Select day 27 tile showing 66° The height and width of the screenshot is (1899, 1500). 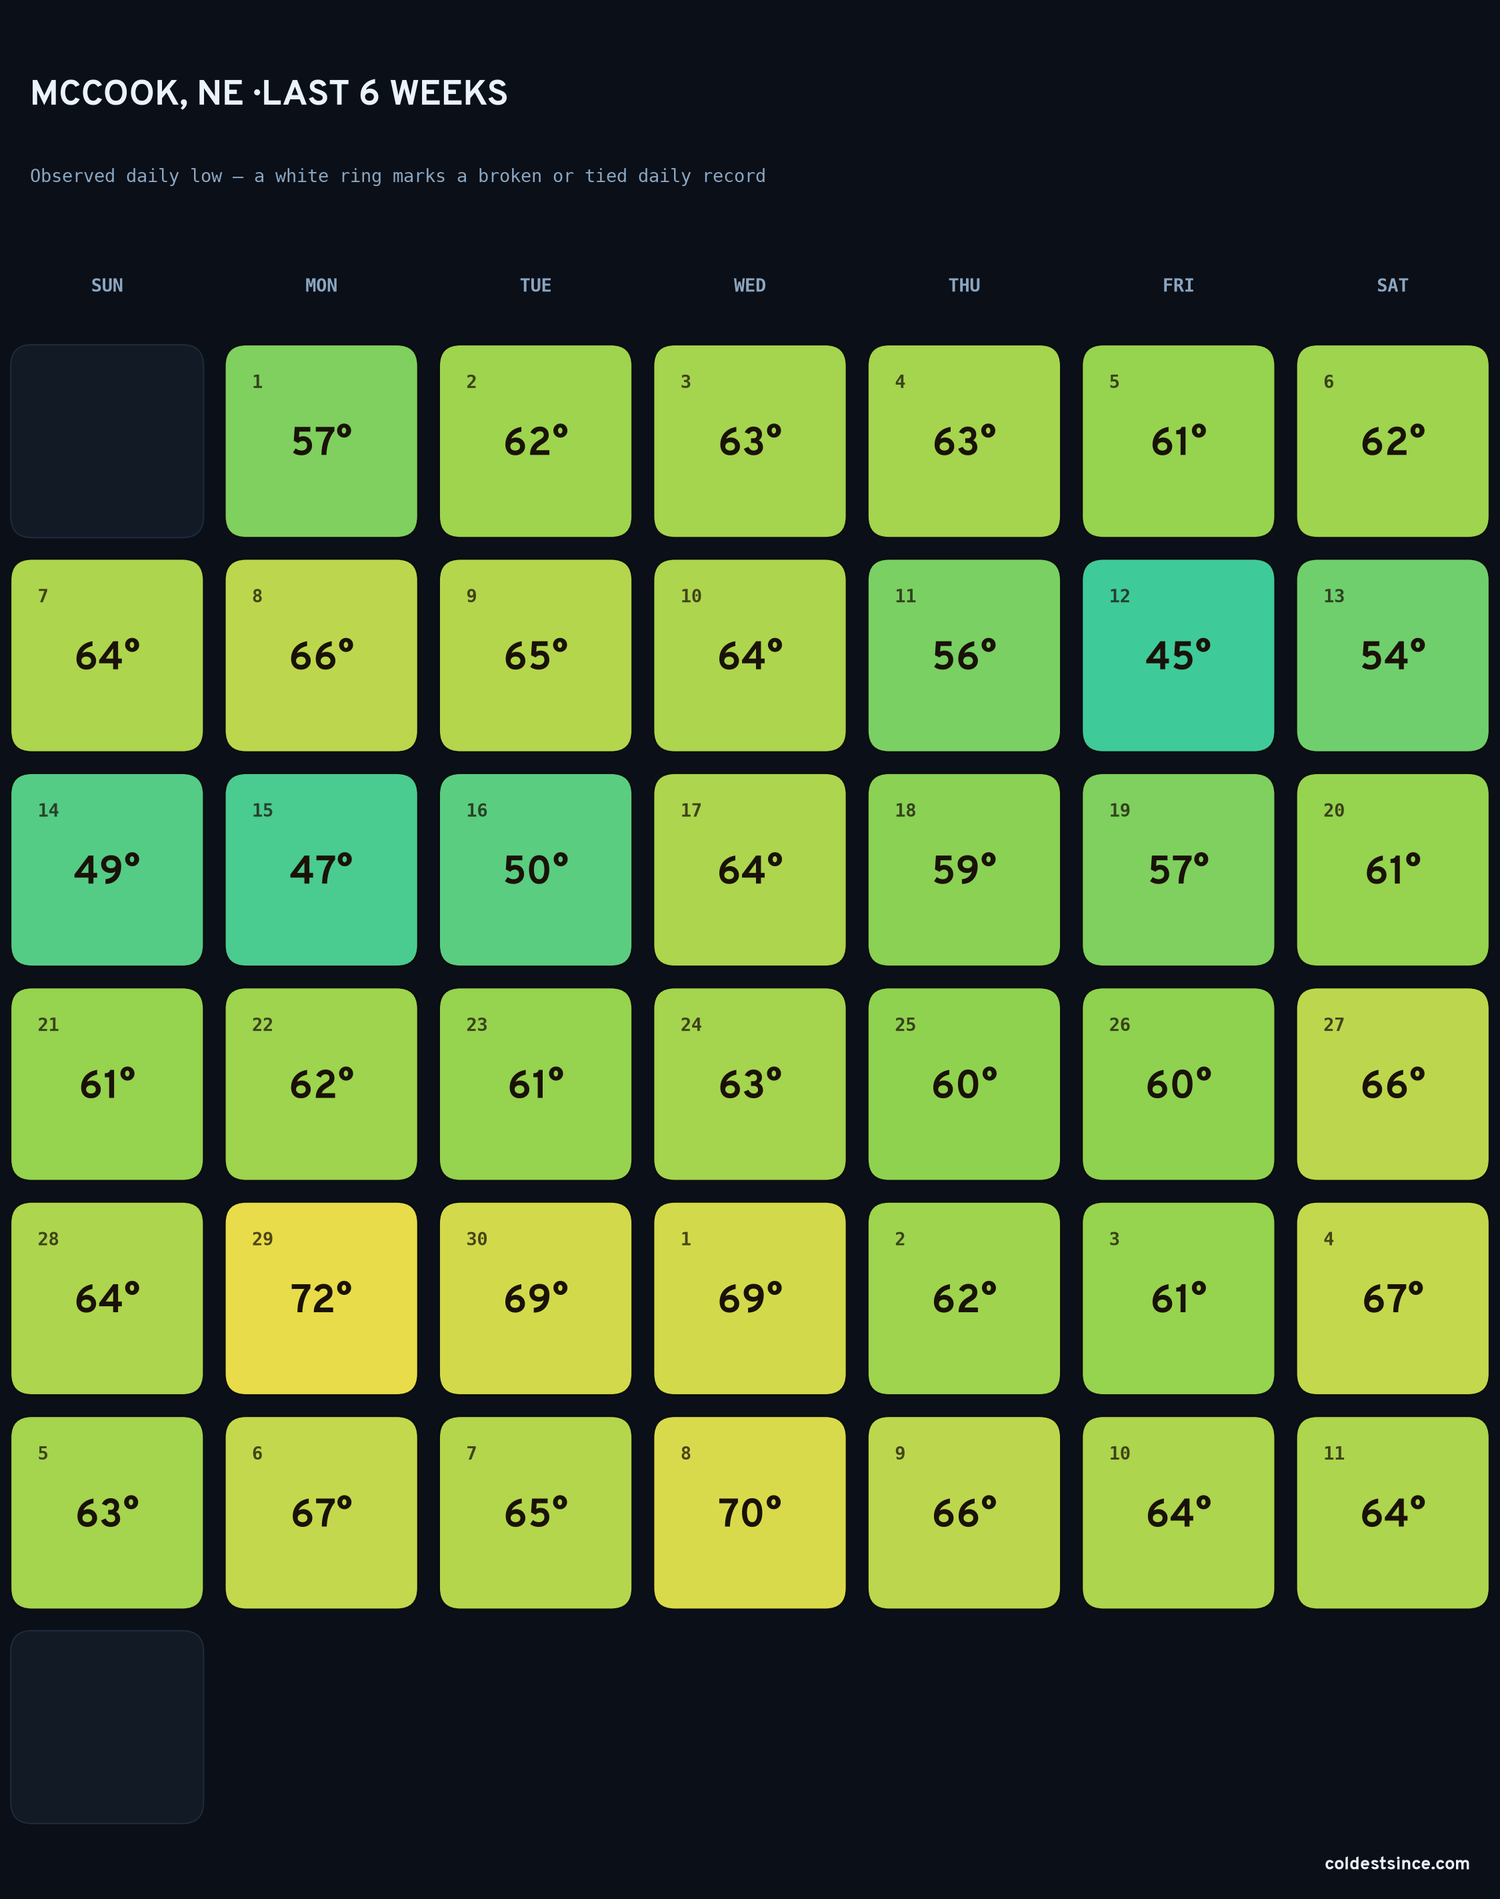(x=1392, y=1084)
